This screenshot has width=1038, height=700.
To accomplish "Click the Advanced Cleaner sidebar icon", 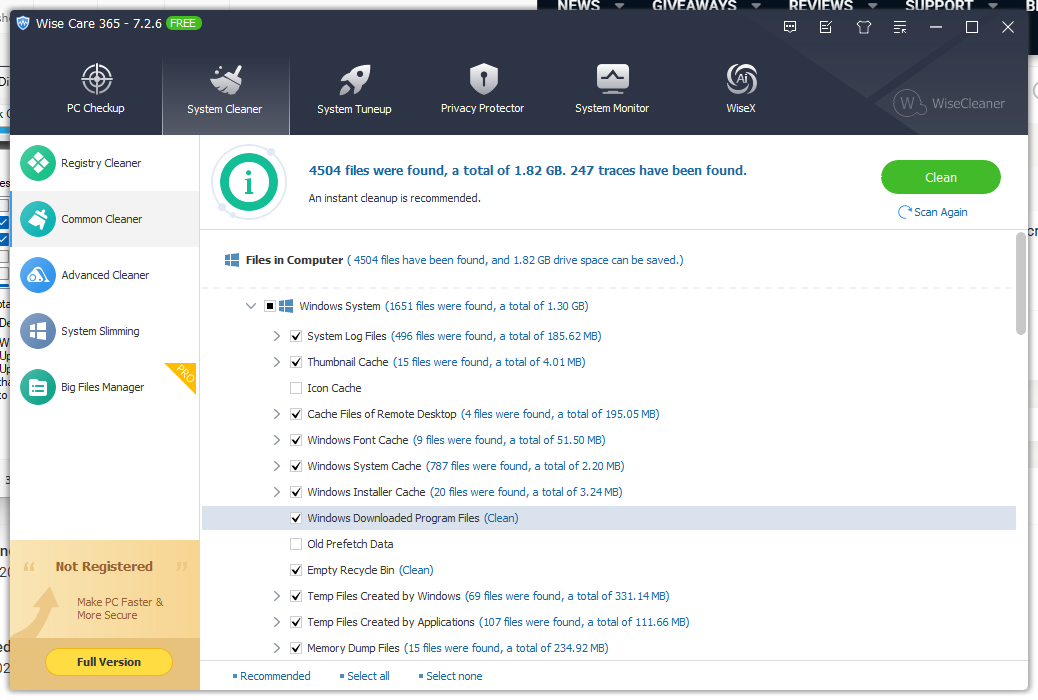I will click(38, 275).
